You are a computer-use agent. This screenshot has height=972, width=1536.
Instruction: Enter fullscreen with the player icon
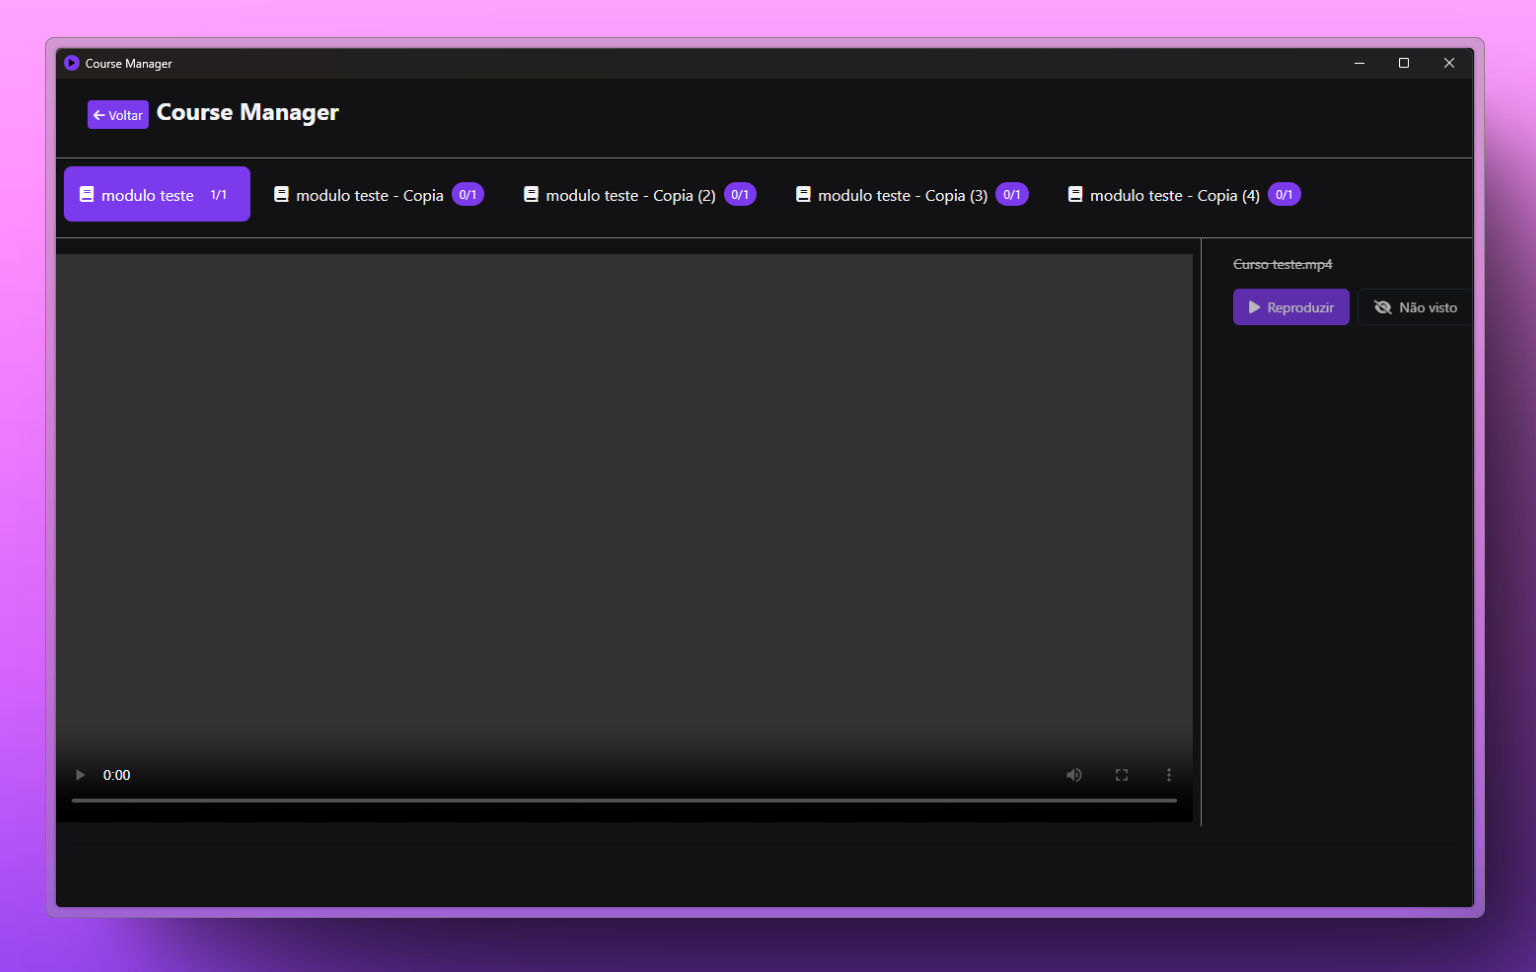pyautogui.click(x=1122, y=775)
